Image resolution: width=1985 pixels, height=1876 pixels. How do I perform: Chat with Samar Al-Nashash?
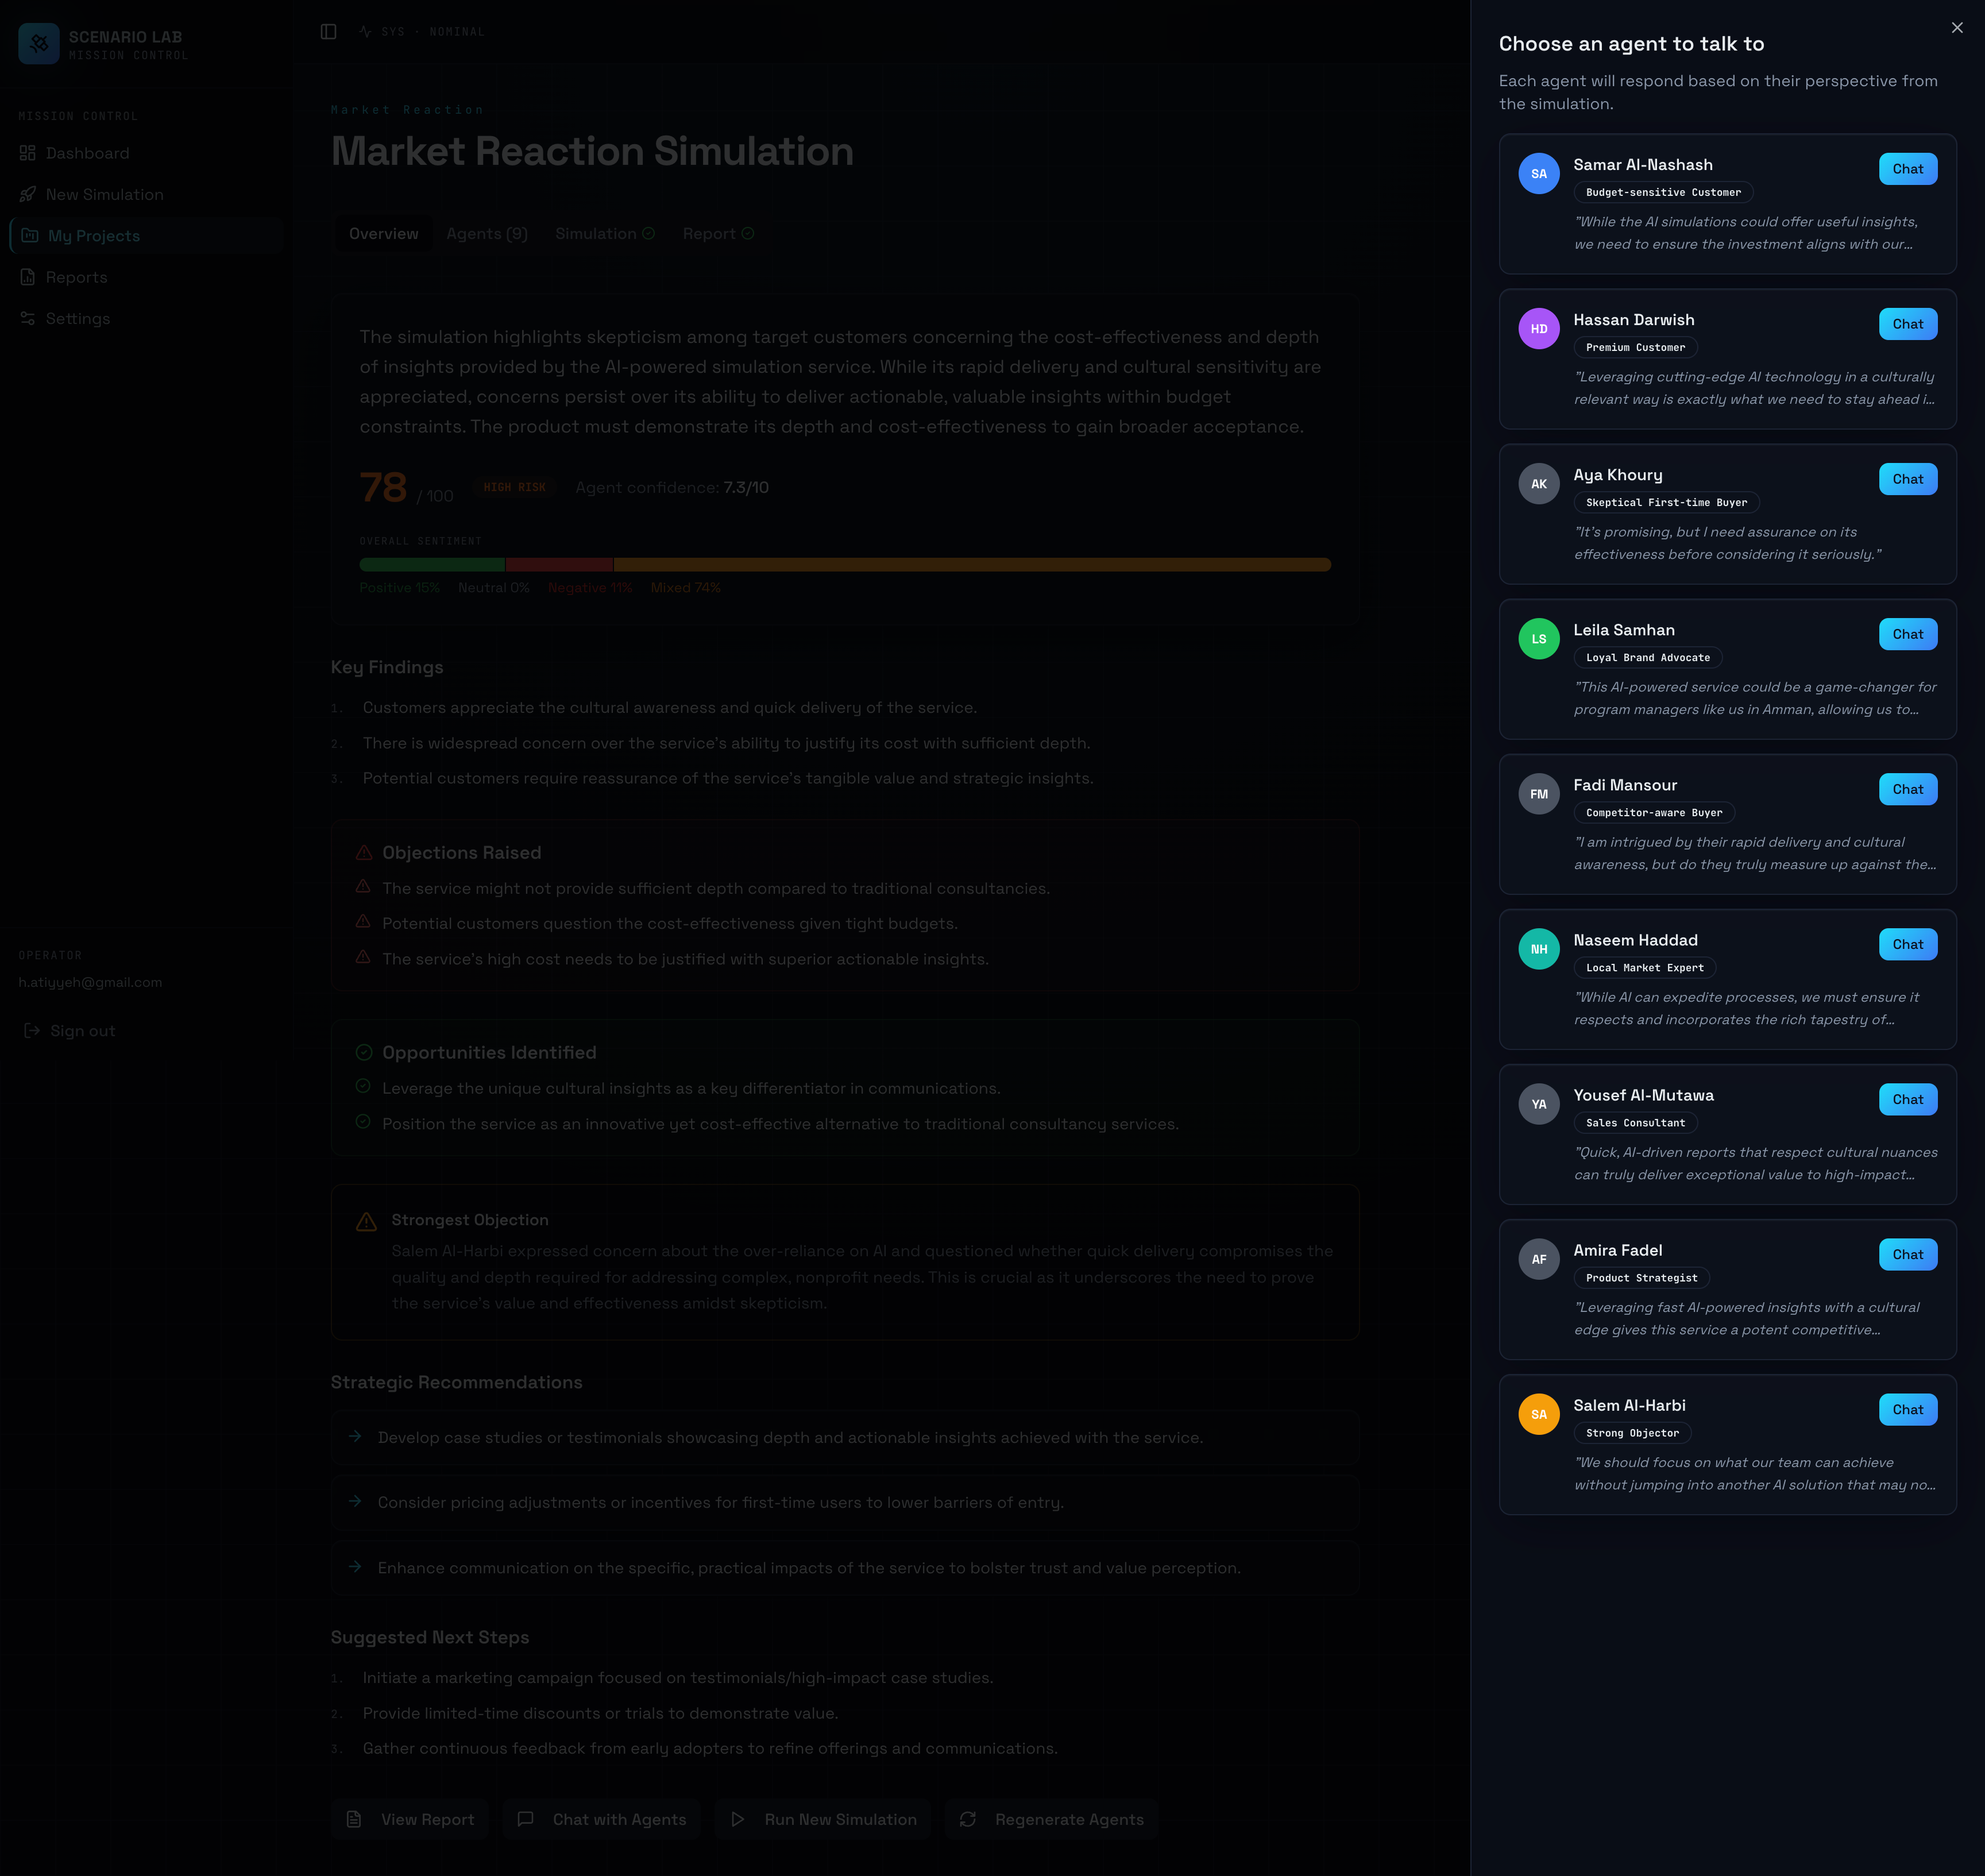(x=1908, y=169)
